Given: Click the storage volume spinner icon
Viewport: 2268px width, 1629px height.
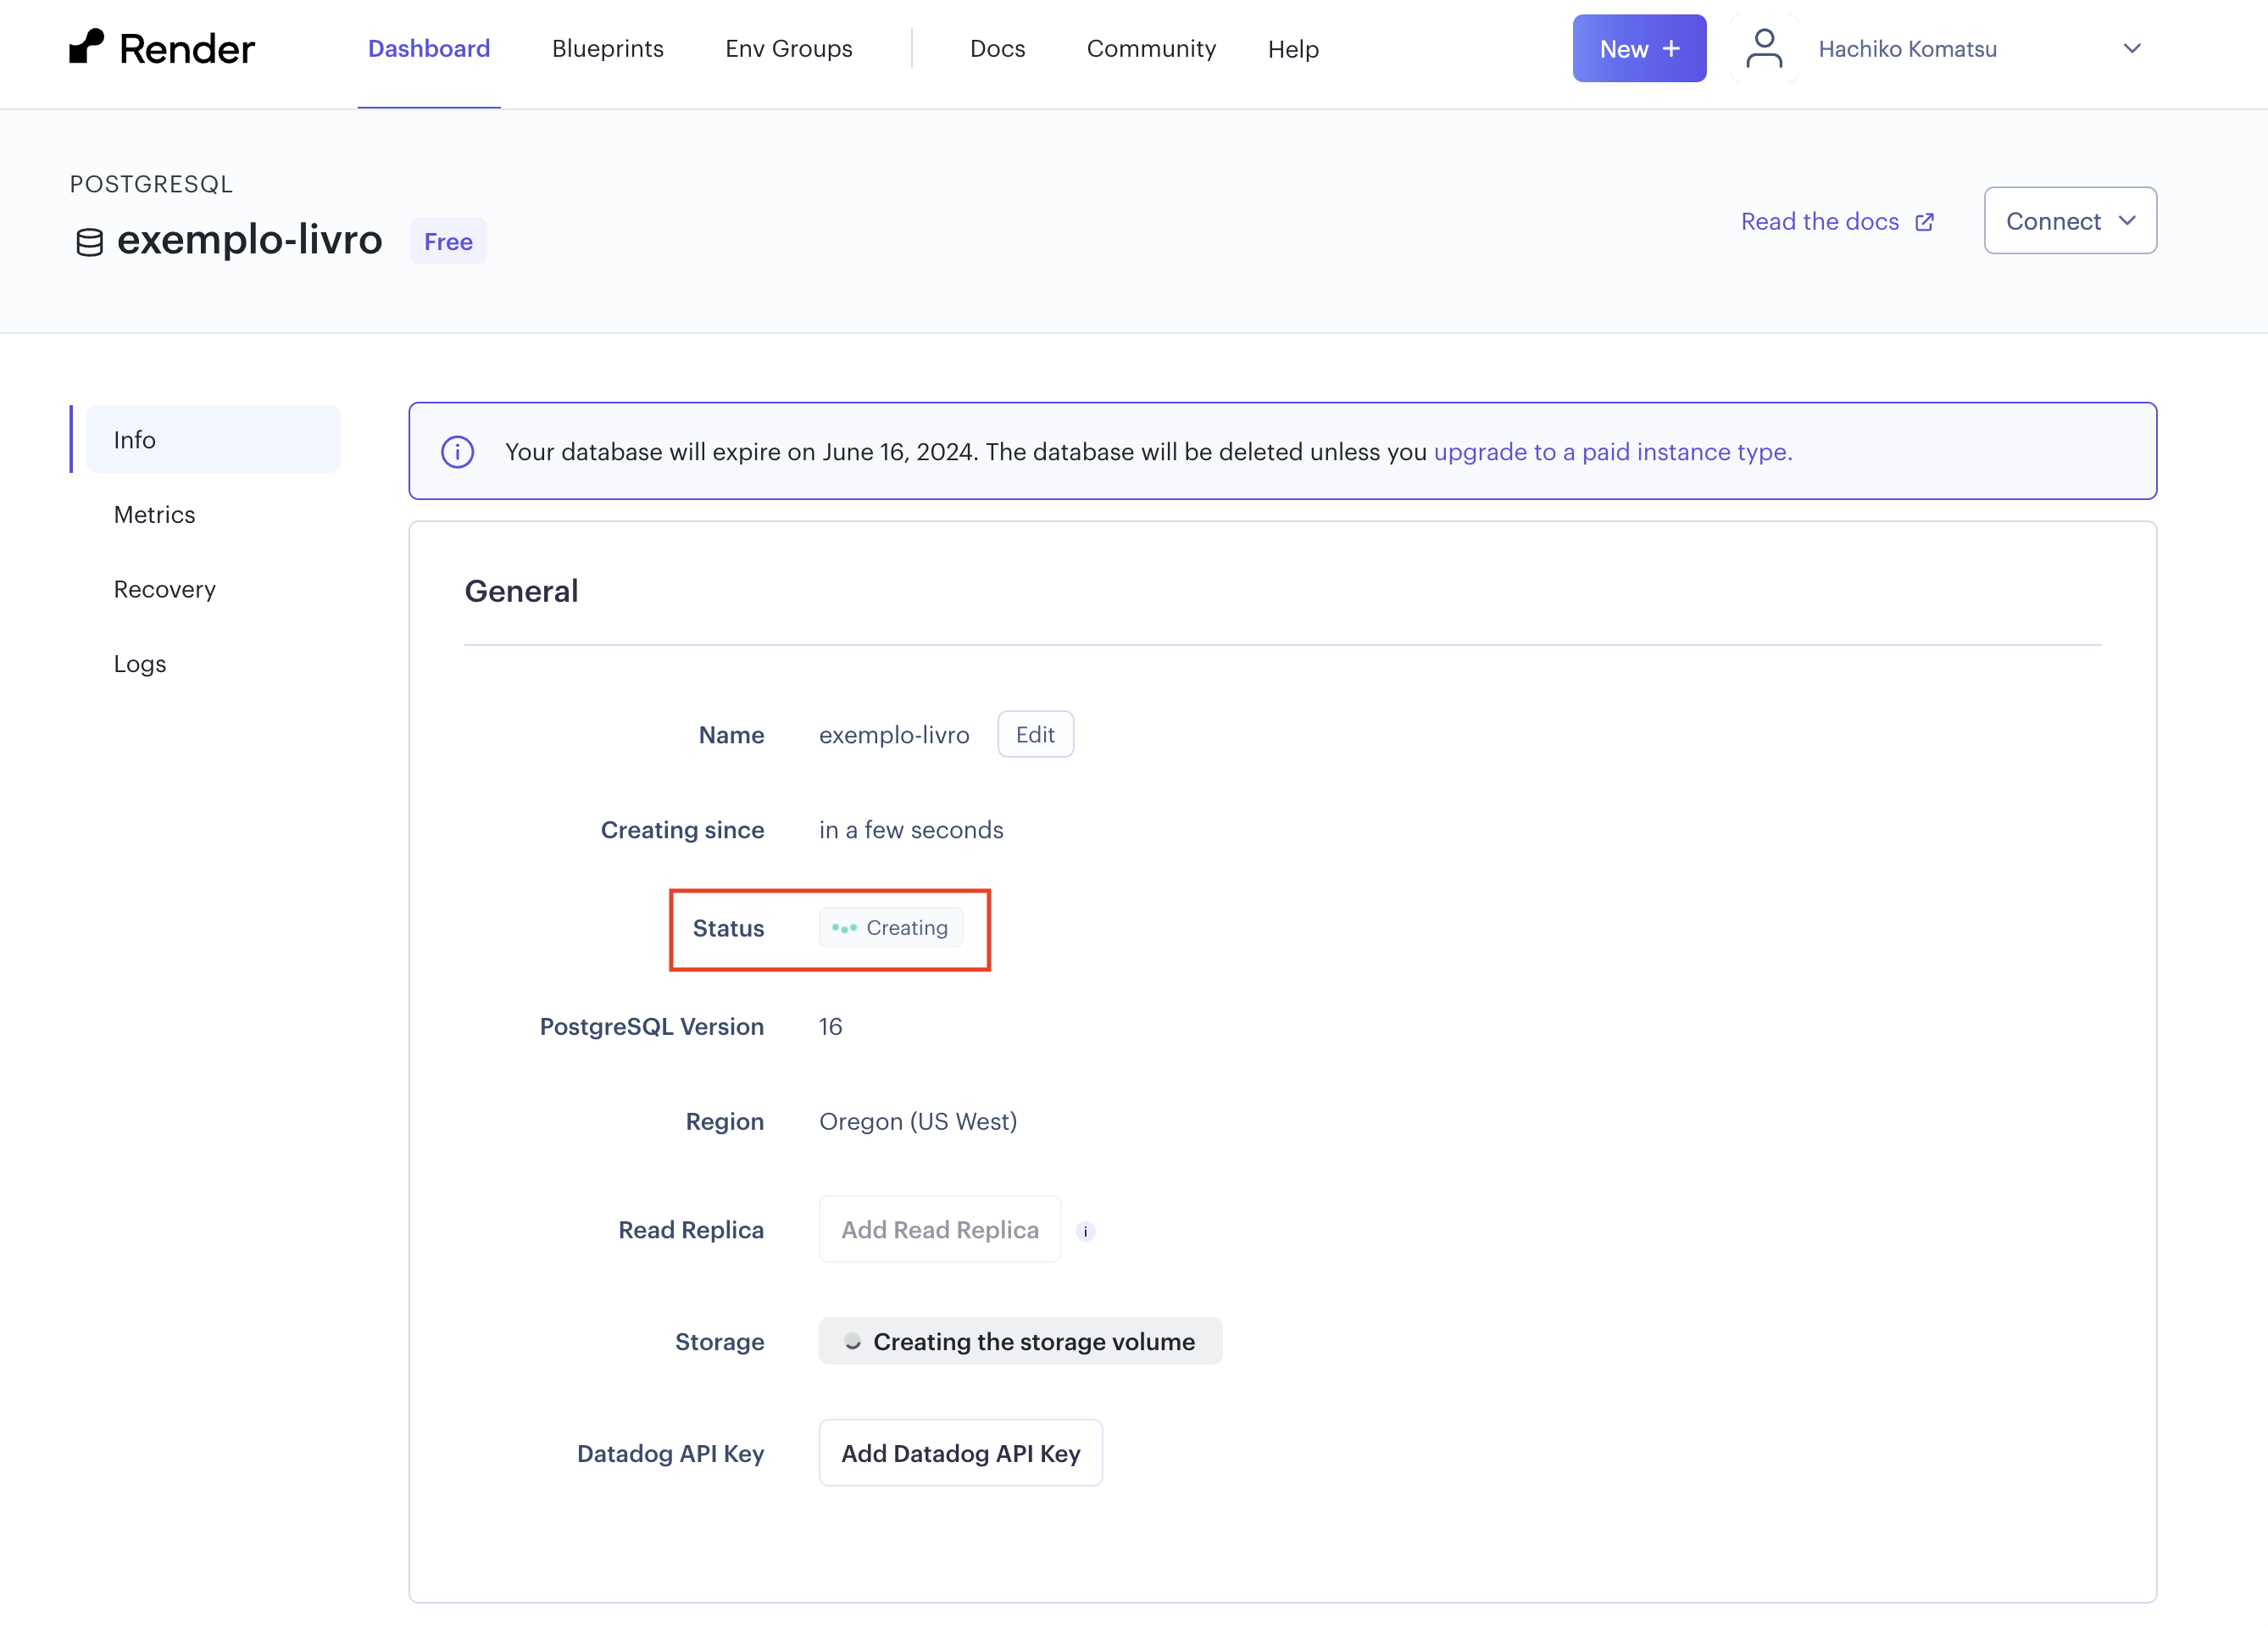Looking at the screenshot, I should [x=852, y=1341].
